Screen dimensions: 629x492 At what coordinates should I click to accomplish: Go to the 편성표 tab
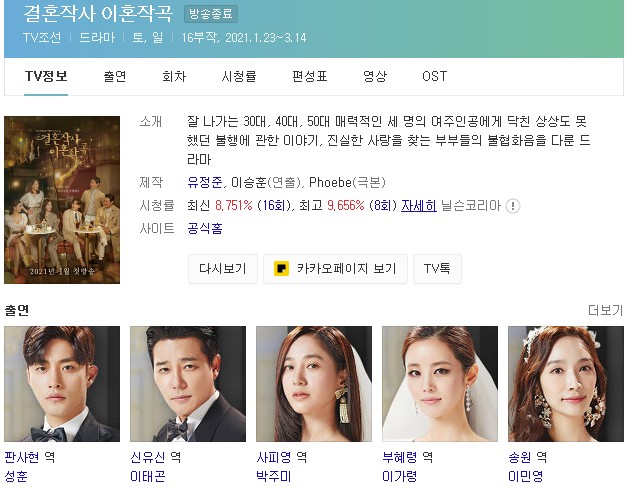point(310,76)
